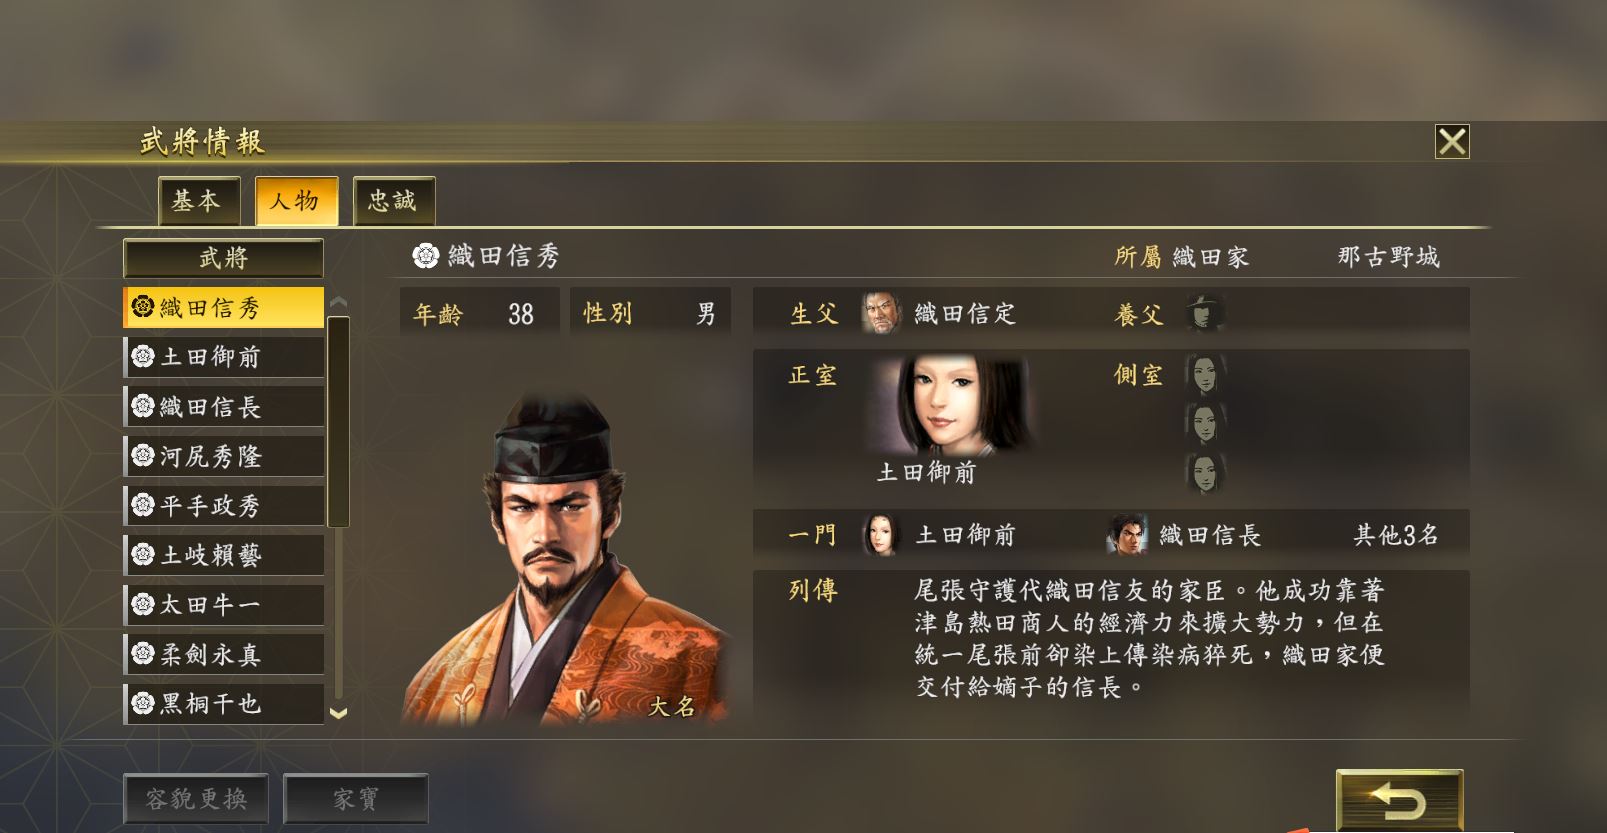
Task: Click the officer list scrollbar handle
Action: pyautogui.click(x=338, y=421)
